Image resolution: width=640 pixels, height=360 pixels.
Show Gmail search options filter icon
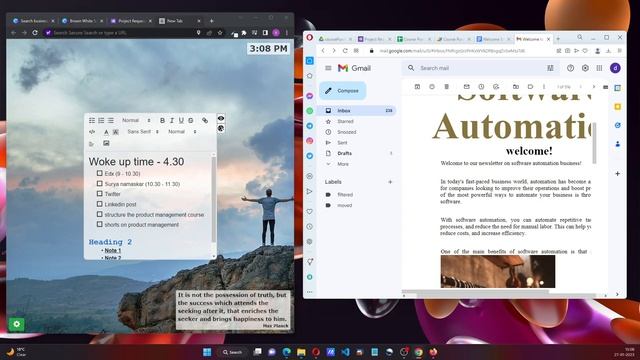point(550,68)
